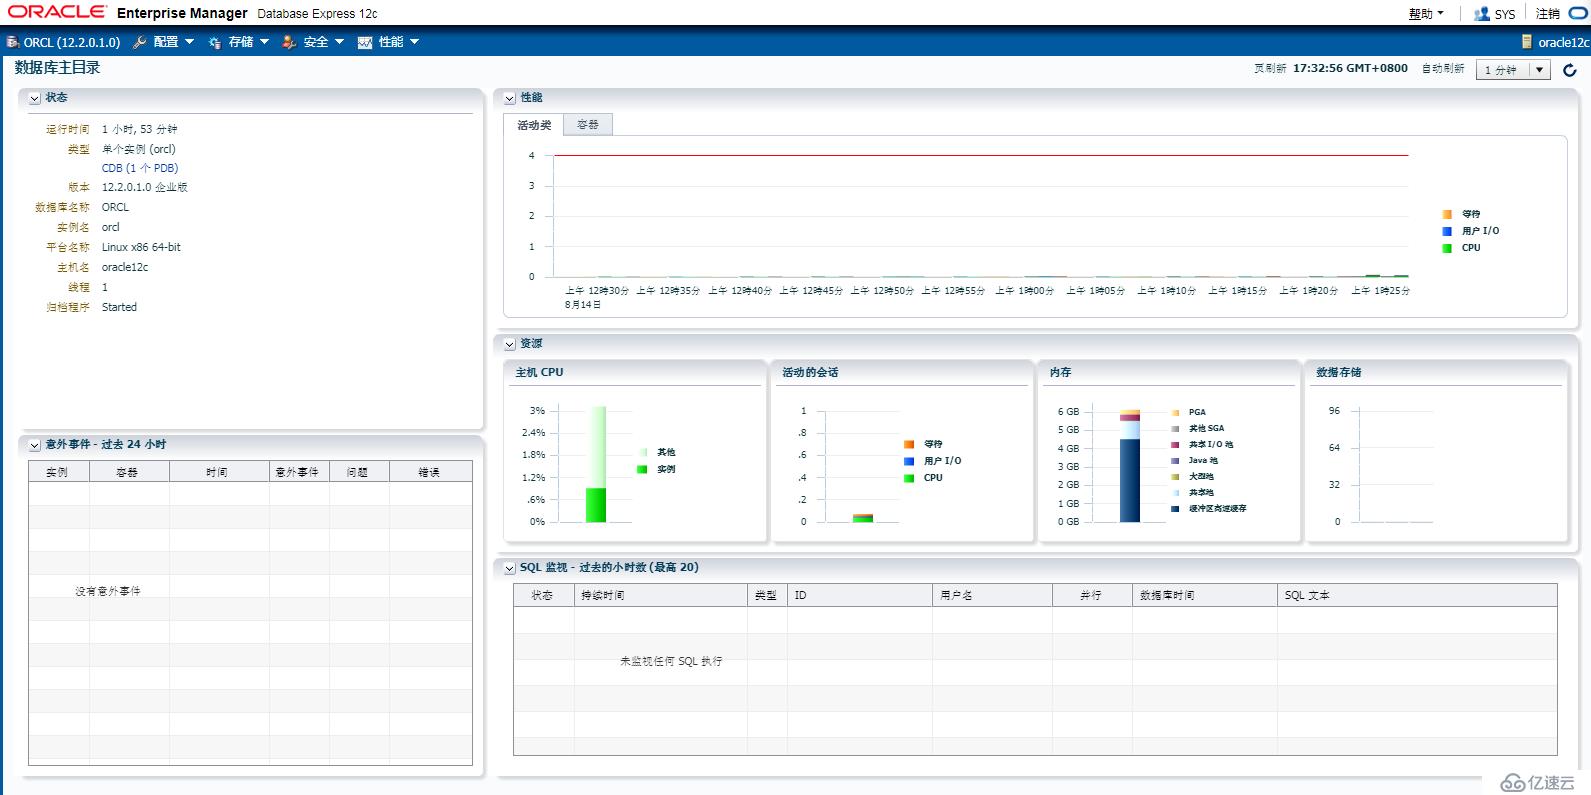Open the 配置 menu
Screen dimensions: 1591x795
click(x=173, y=42)
